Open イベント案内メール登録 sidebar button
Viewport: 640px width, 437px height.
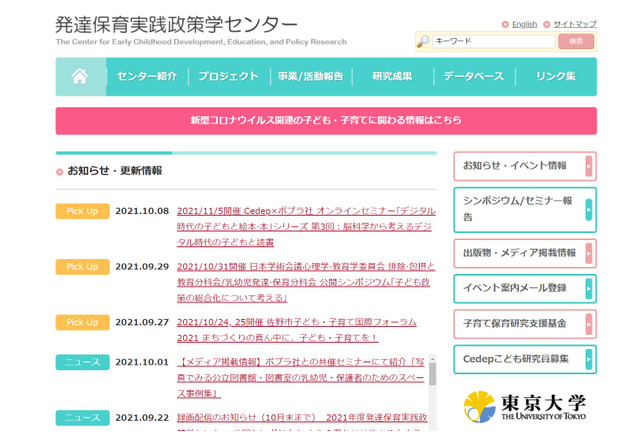pyautogui.click(x=525, y=288)
